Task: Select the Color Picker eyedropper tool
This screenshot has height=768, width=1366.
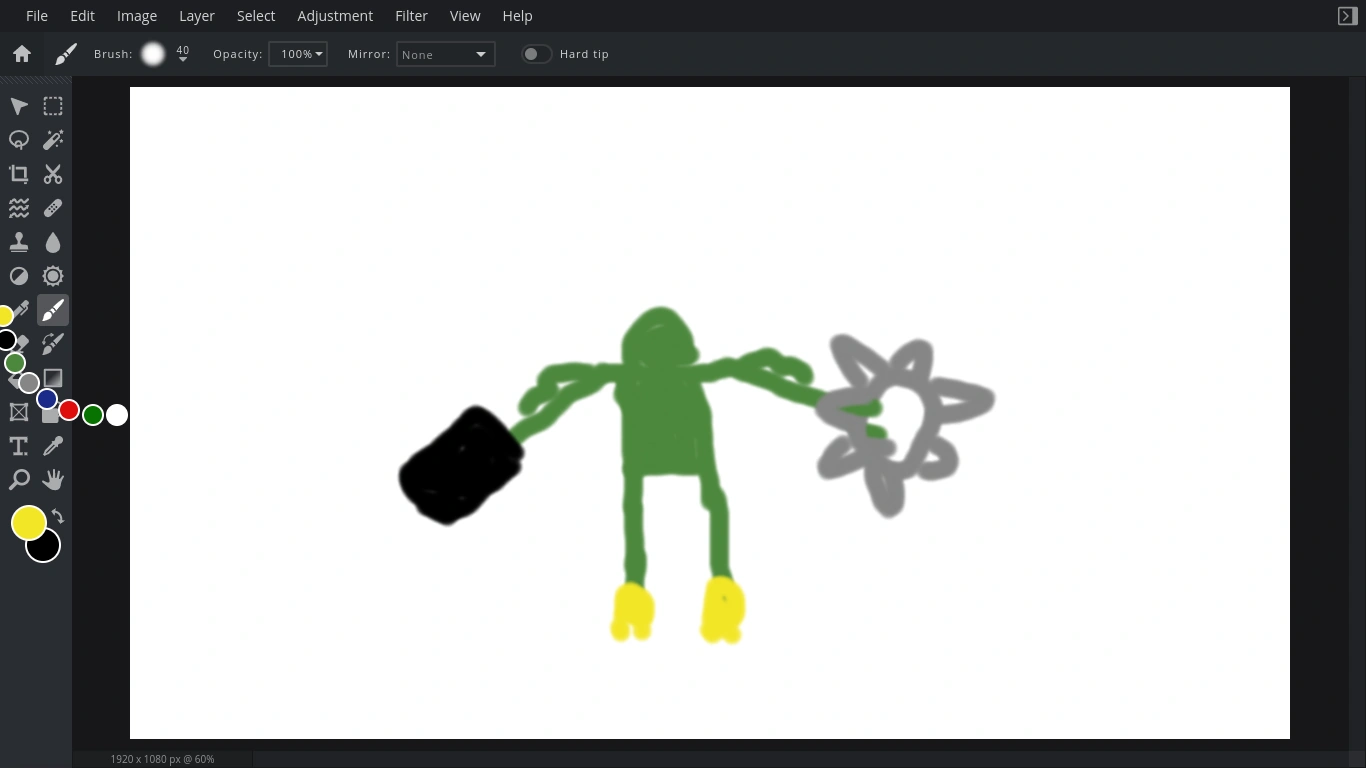Action: [x=53, y=446]
